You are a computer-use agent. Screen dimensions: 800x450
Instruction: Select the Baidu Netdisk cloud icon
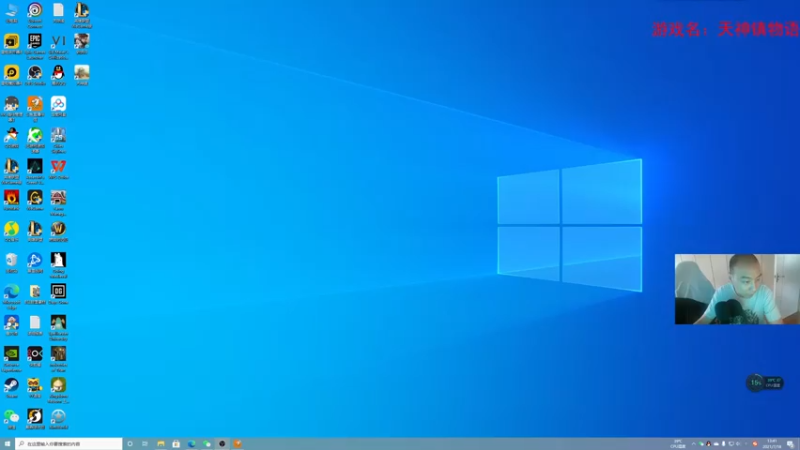(x=58, y=106)
